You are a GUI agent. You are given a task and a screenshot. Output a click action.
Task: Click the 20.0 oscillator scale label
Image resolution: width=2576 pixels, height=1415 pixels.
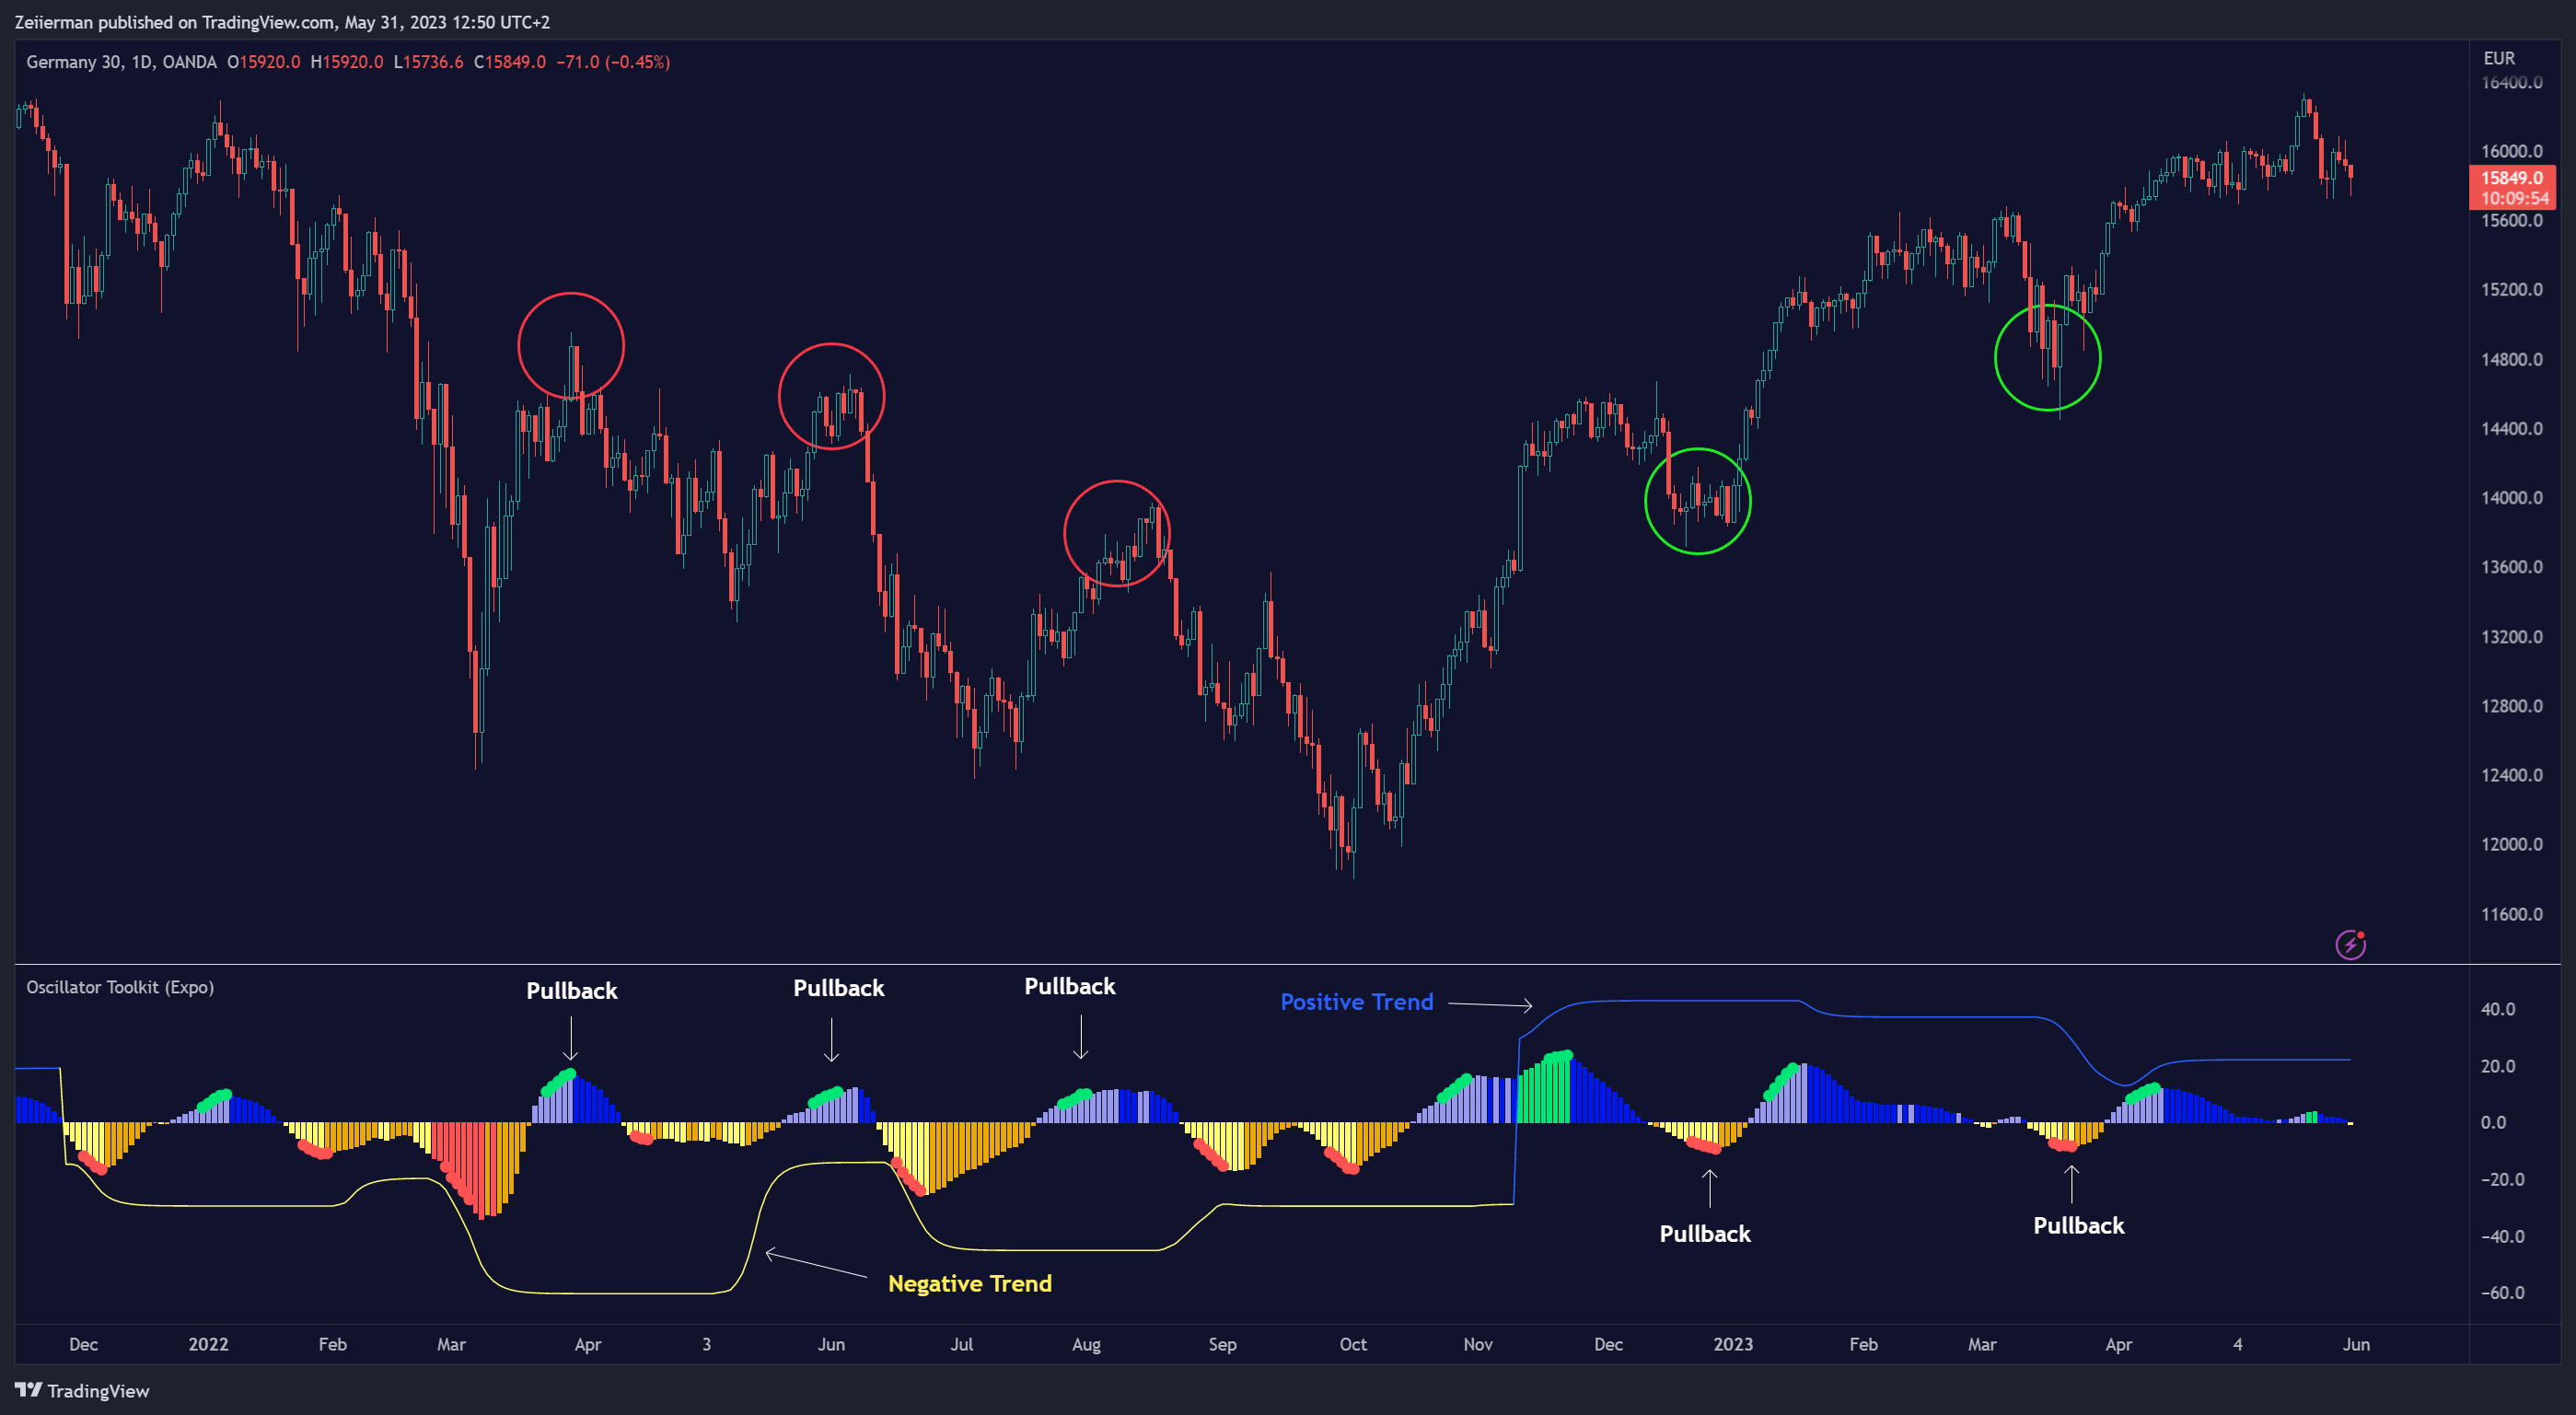pyautogui.click(x=2497, y=1066)
